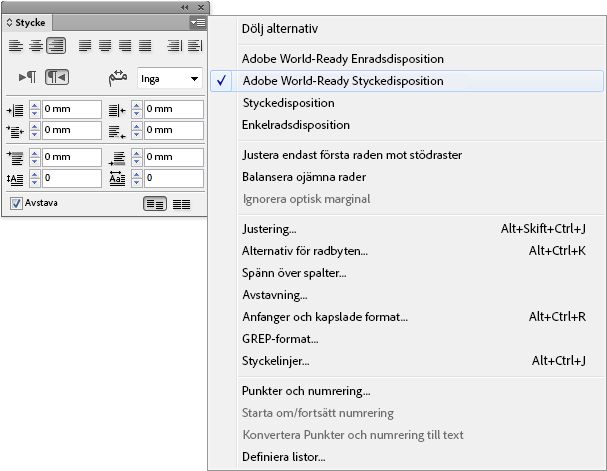Justify with last line centered

[105, 46]
